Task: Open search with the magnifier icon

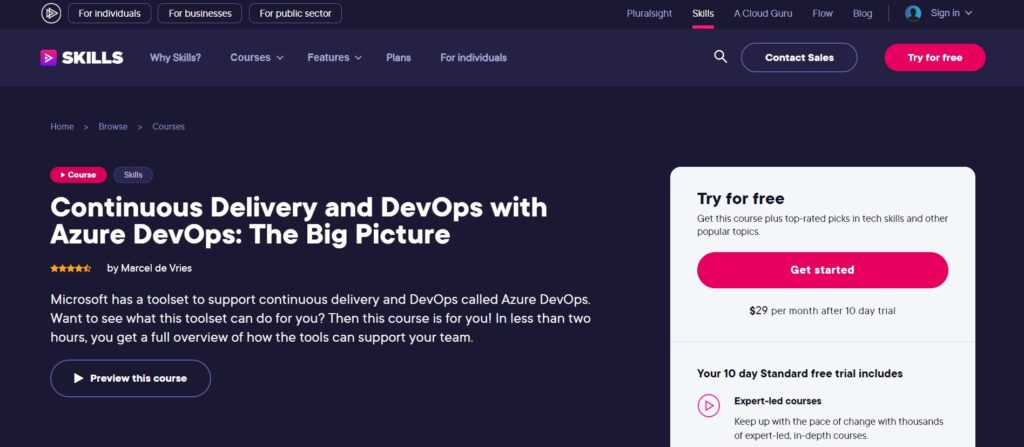Action: point(720,57)
